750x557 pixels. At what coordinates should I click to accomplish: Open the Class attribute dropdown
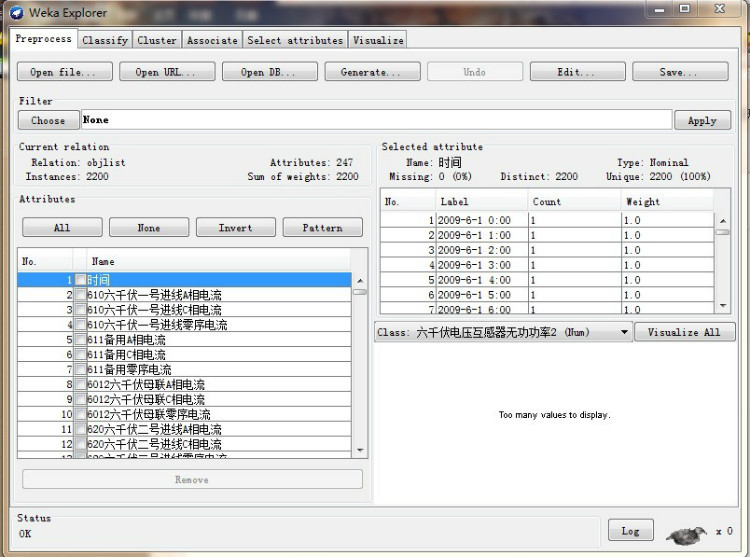pyautogui.click(x=503, y=332)
